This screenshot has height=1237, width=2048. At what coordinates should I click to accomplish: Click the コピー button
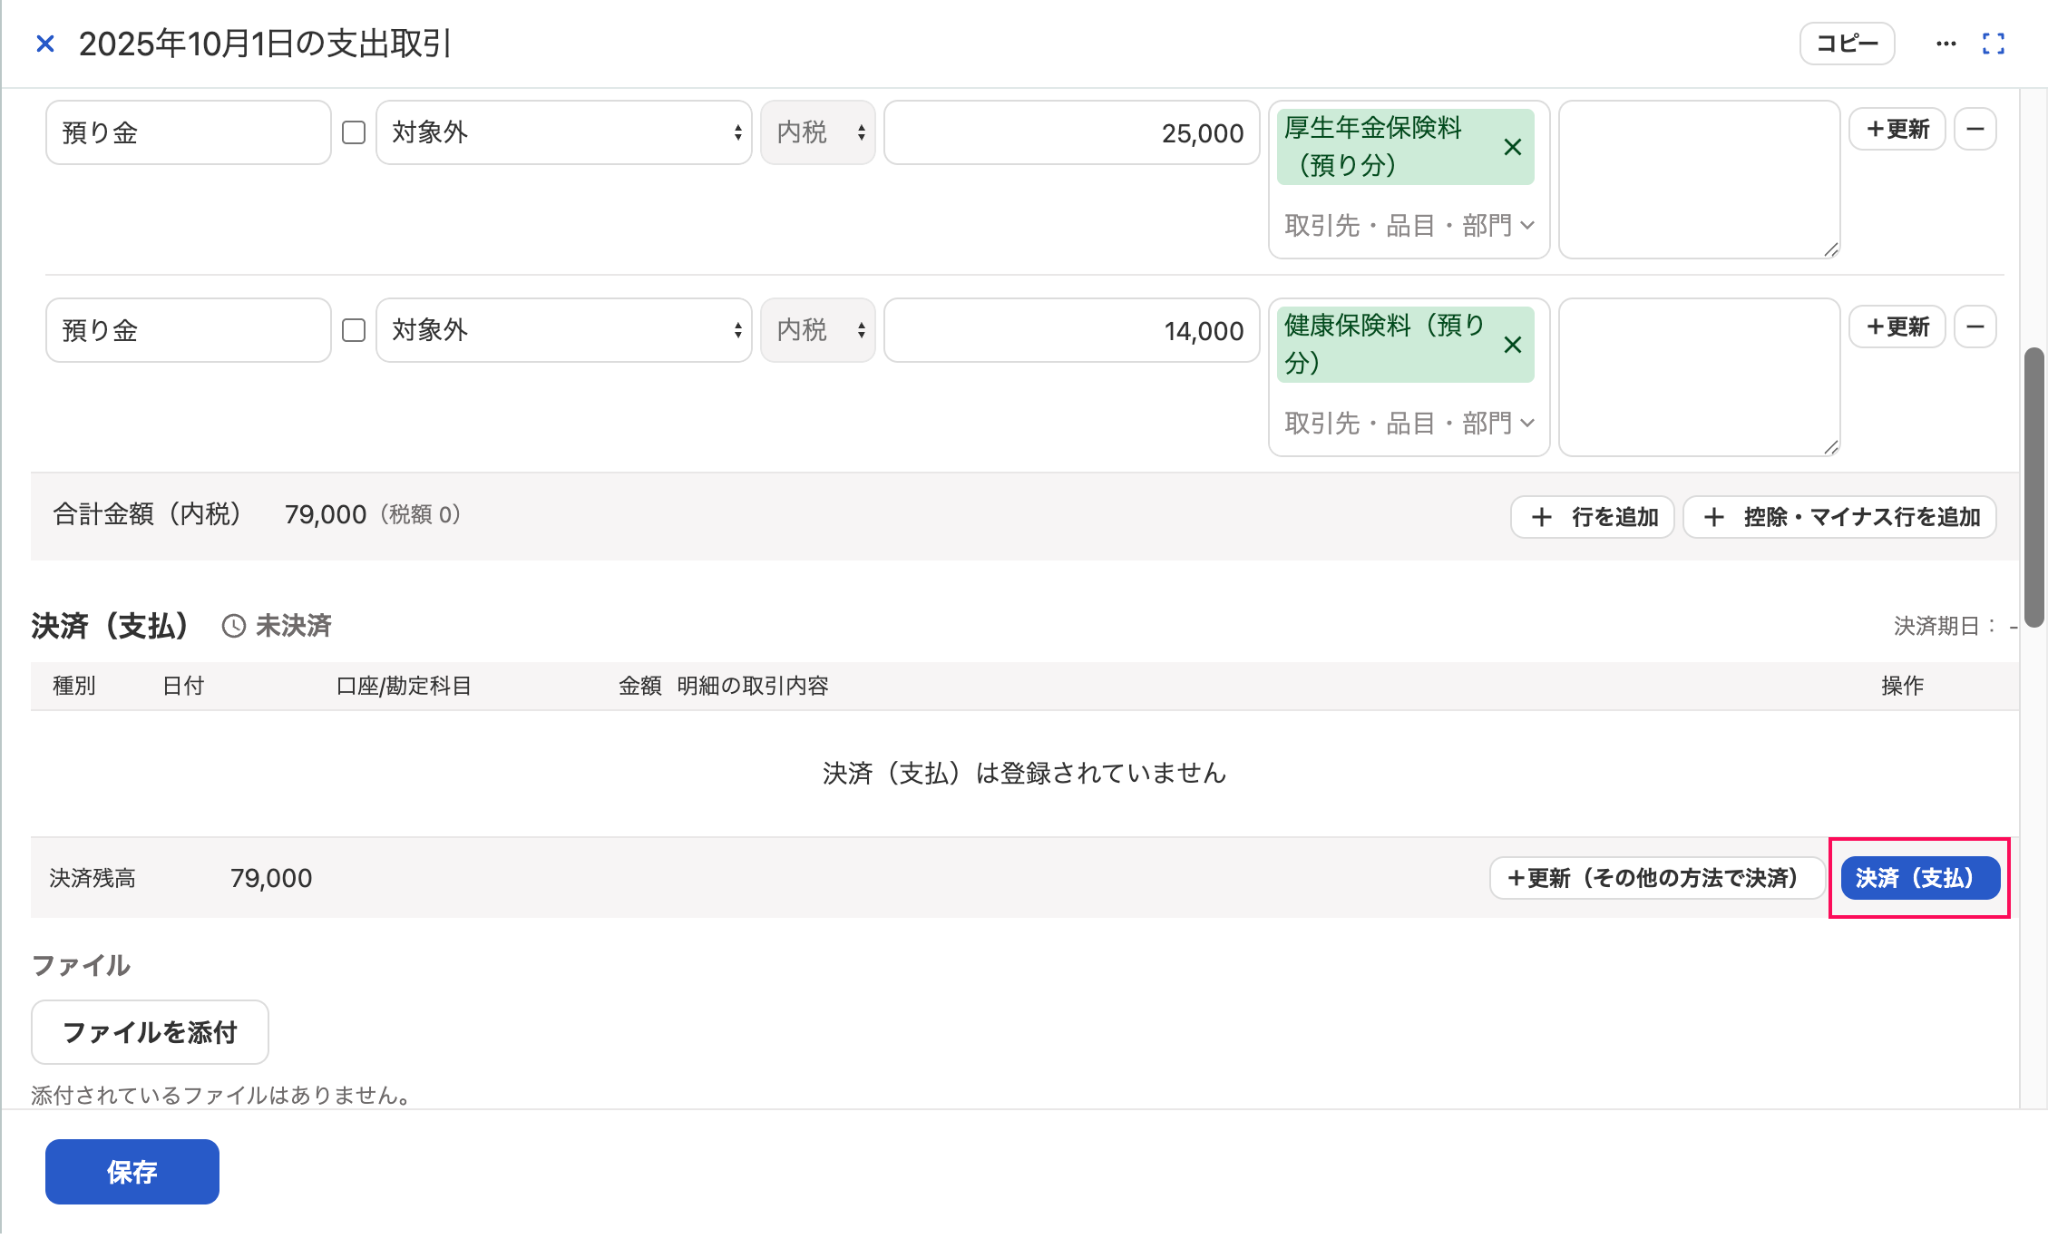coord(1847,44)
